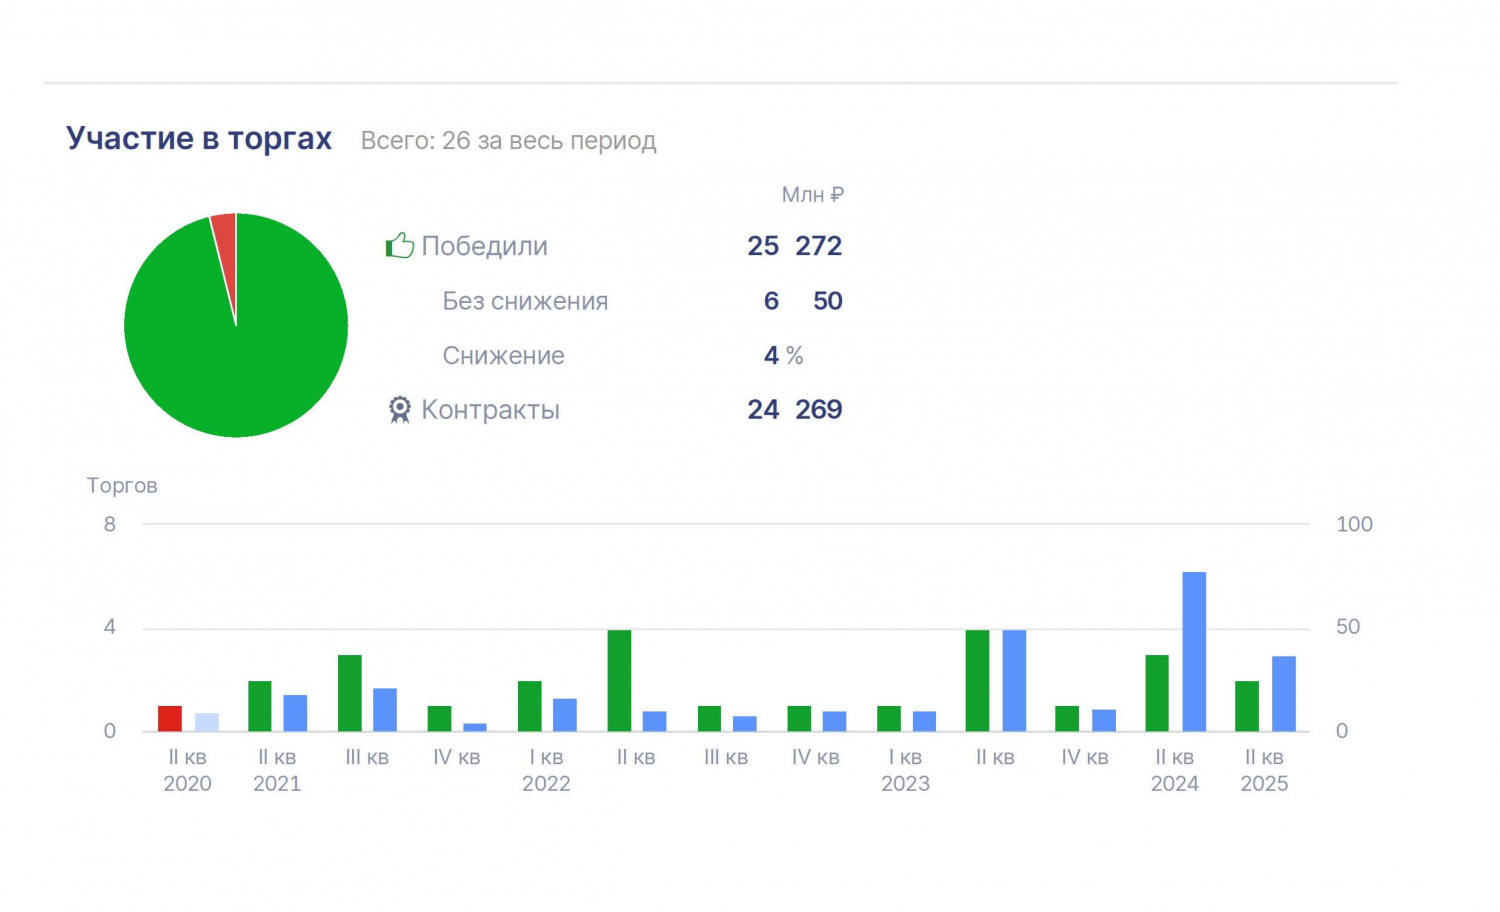1500x912 pixels.
Task: Select the green bar for II кв 2021
Action: (x=260, y=706)
